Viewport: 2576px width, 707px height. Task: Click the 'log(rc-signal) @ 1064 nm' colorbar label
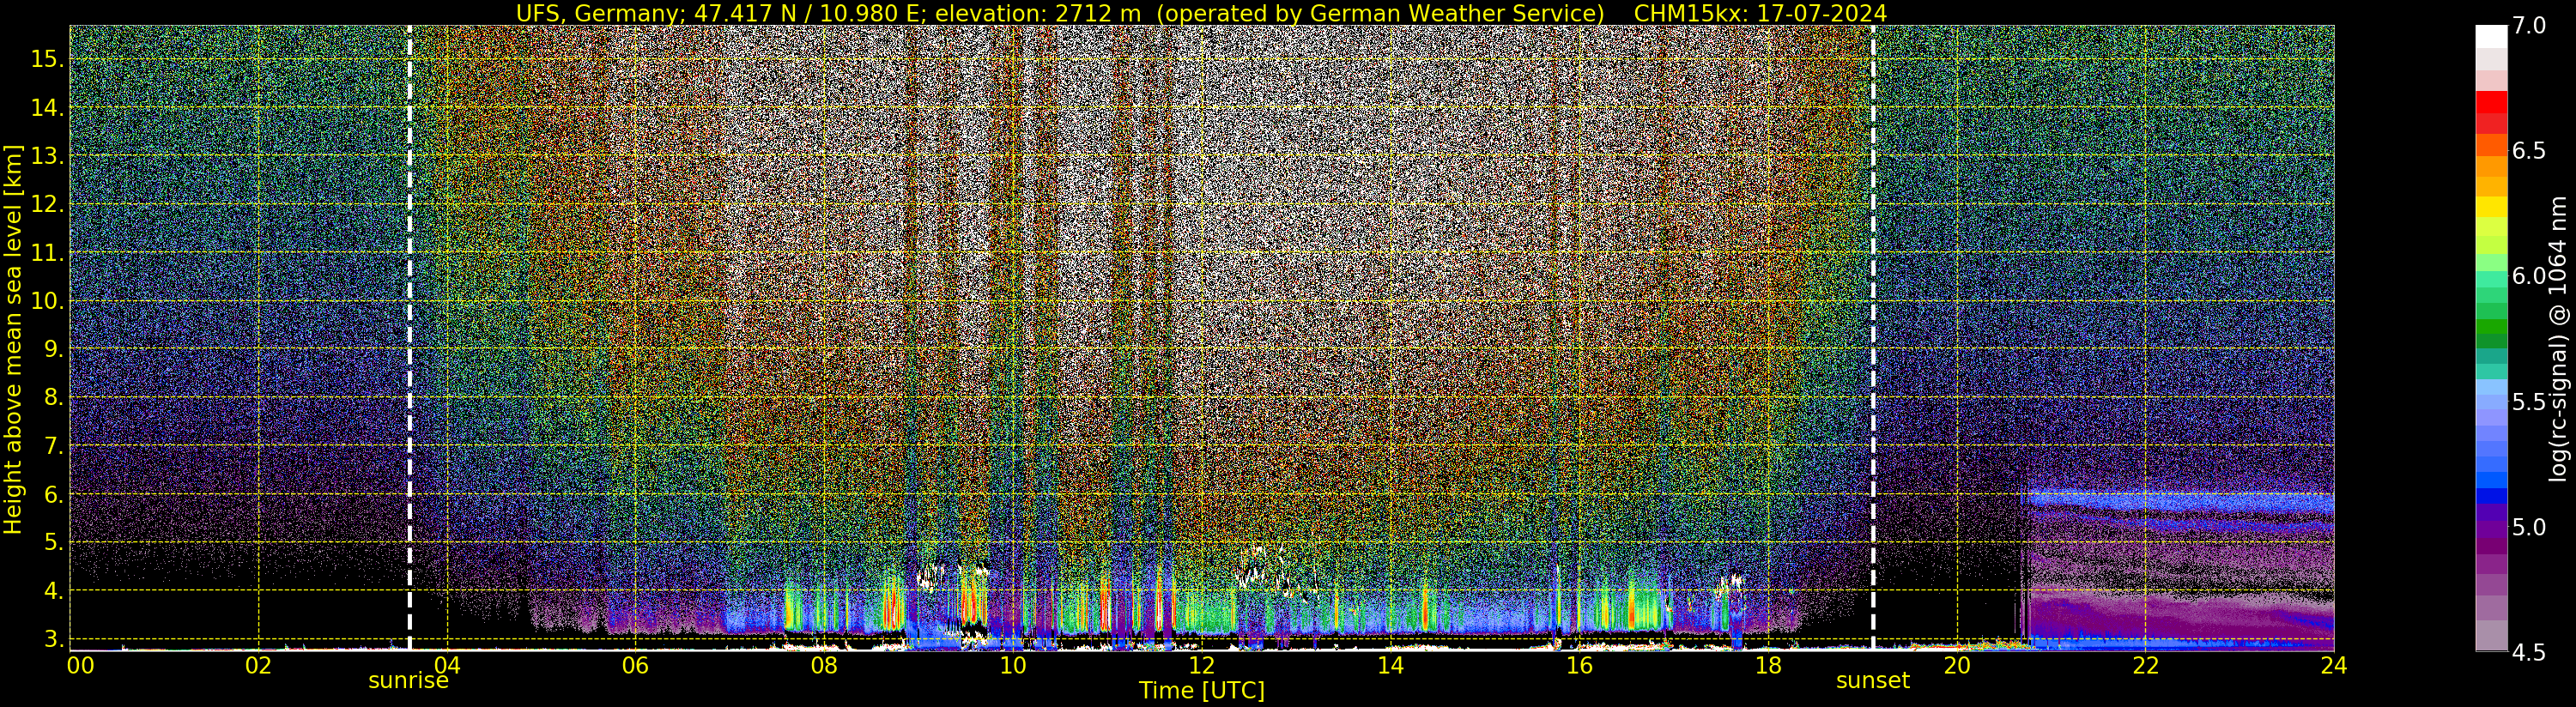[2558, 338]
